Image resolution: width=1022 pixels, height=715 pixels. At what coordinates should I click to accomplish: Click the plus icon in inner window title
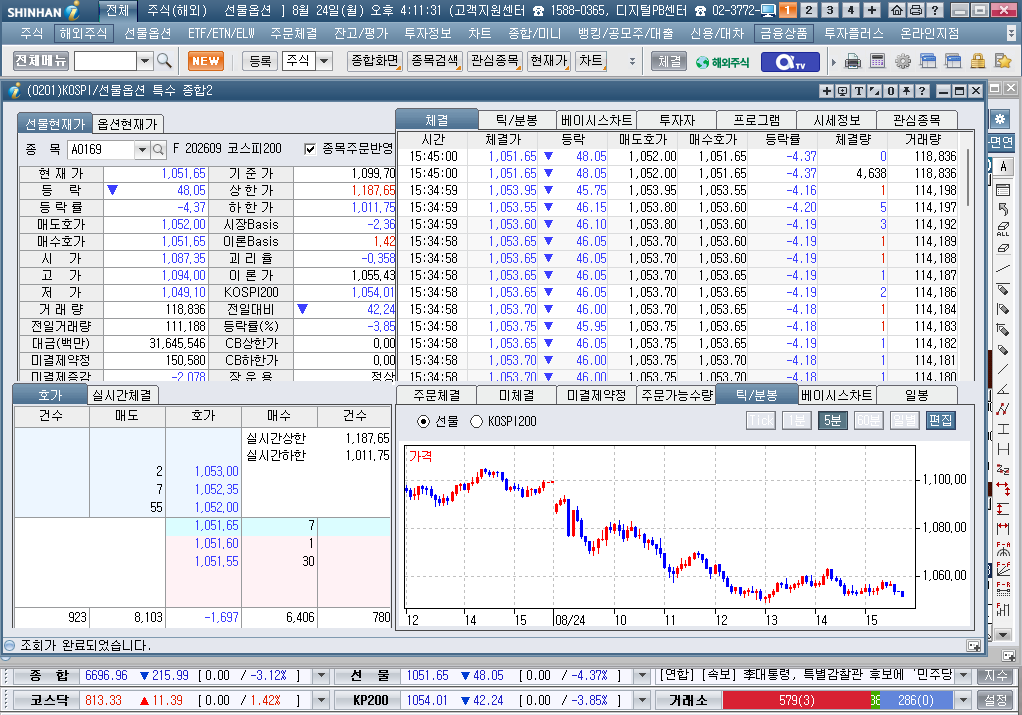[x=826, y=91]
